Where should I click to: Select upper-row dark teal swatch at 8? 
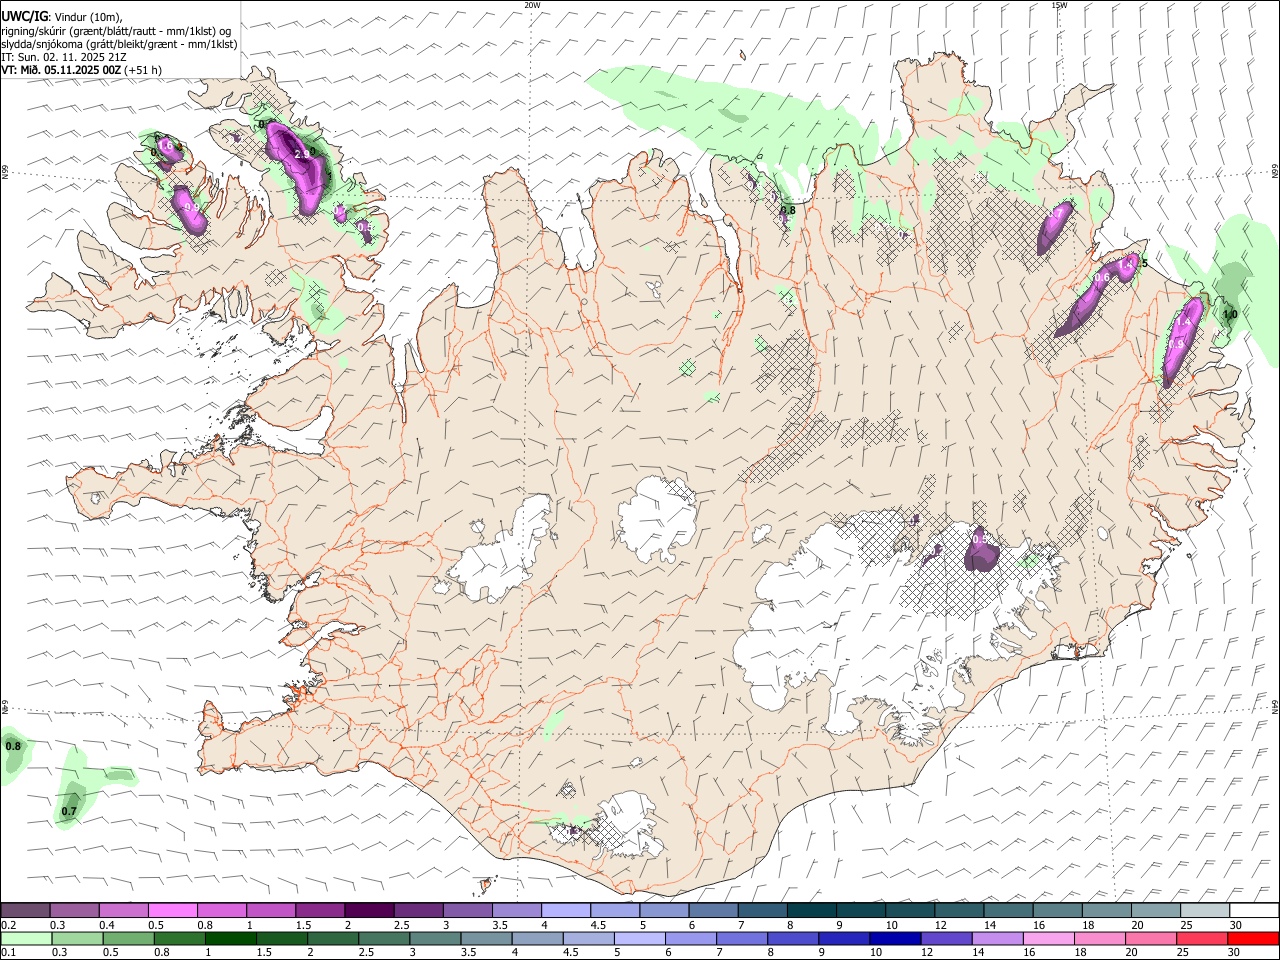pyautogui.click(x=812, y=910)
